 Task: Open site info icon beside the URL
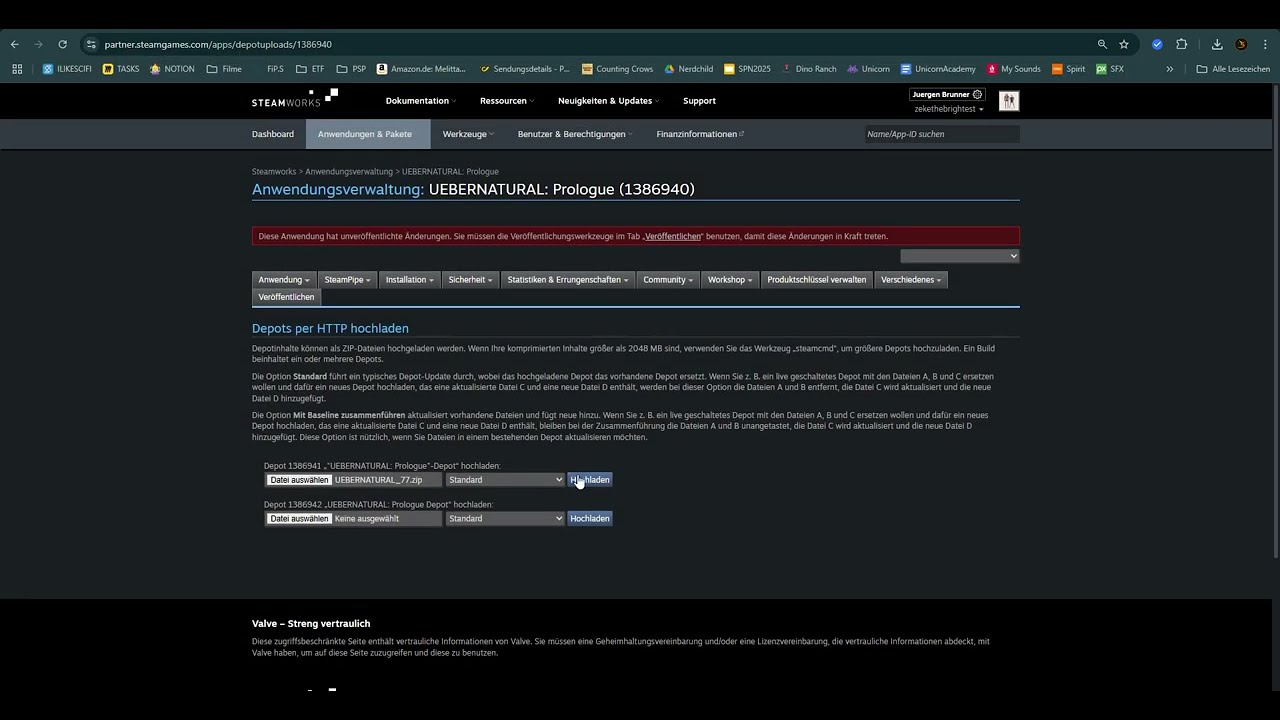tap(91, 44)
